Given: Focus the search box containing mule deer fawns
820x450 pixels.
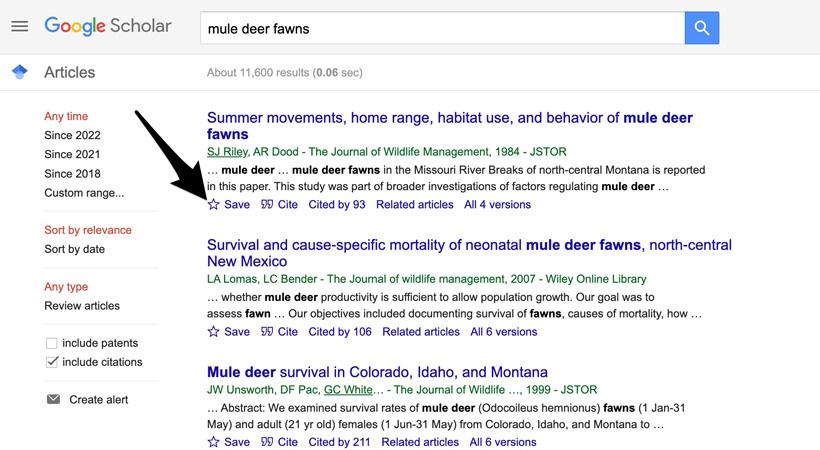Looking at the screenshot, I should click(442, 28).
